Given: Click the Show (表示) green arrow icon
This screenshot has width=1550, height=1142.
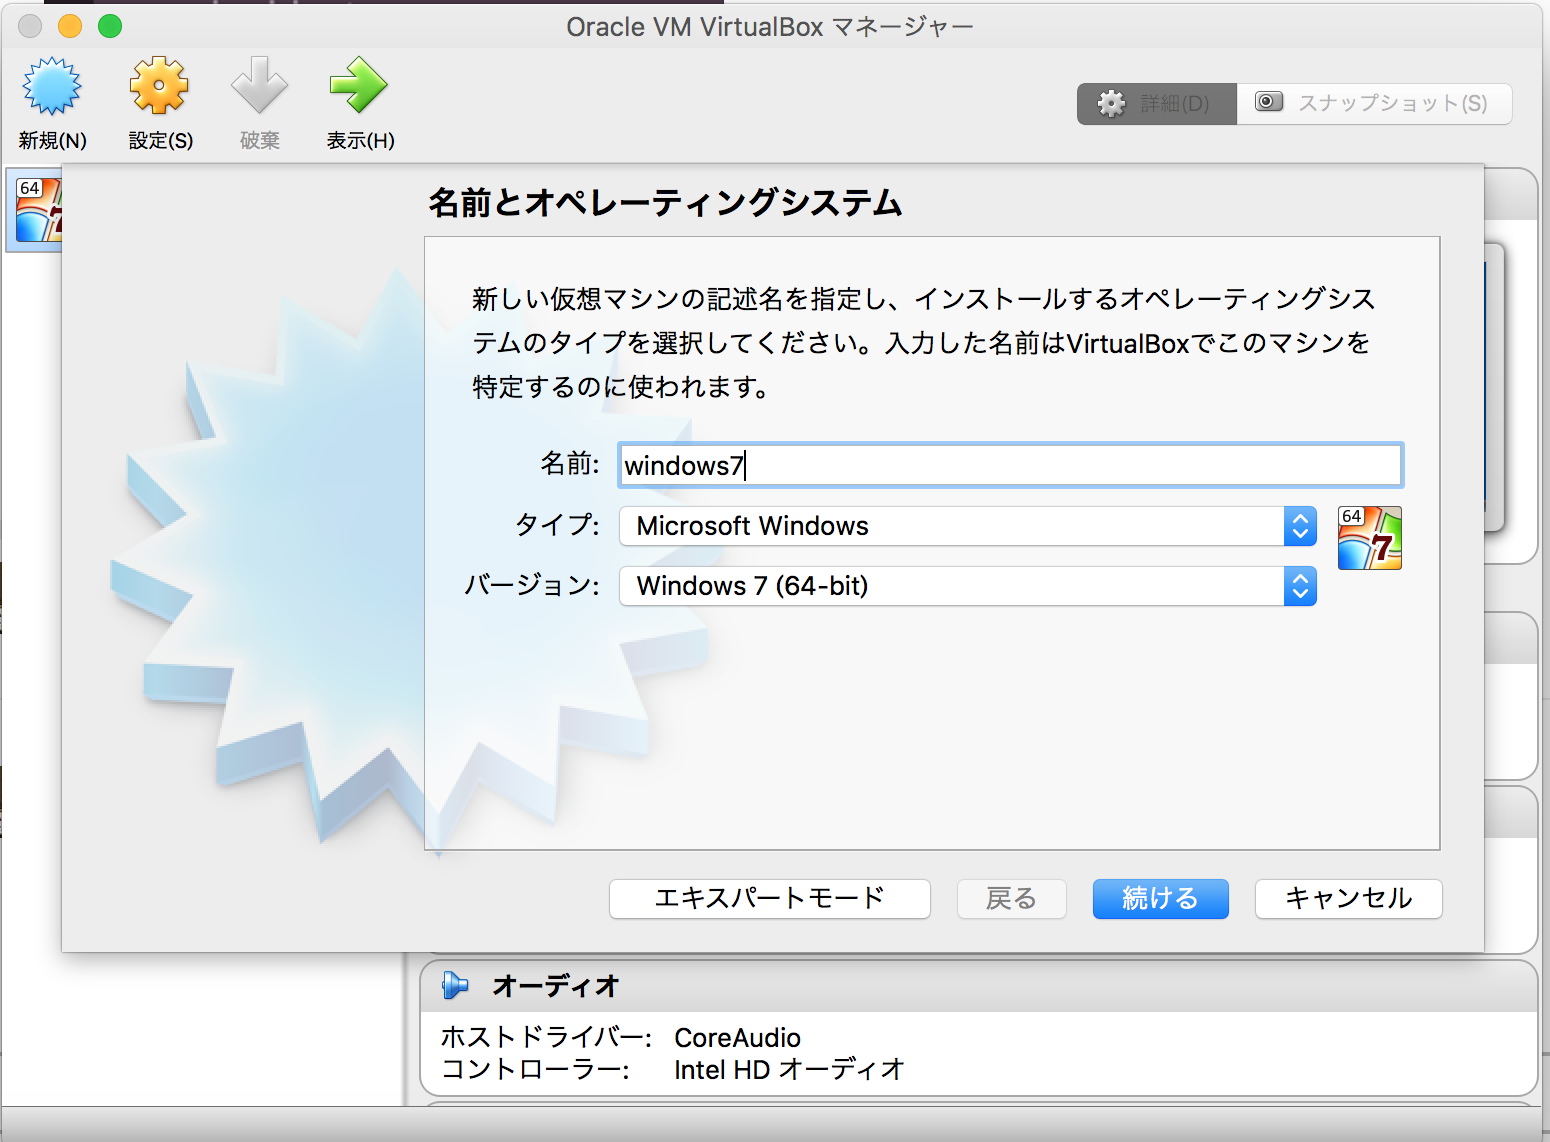Looking at the screenshot, I should (x=358, y=87).
